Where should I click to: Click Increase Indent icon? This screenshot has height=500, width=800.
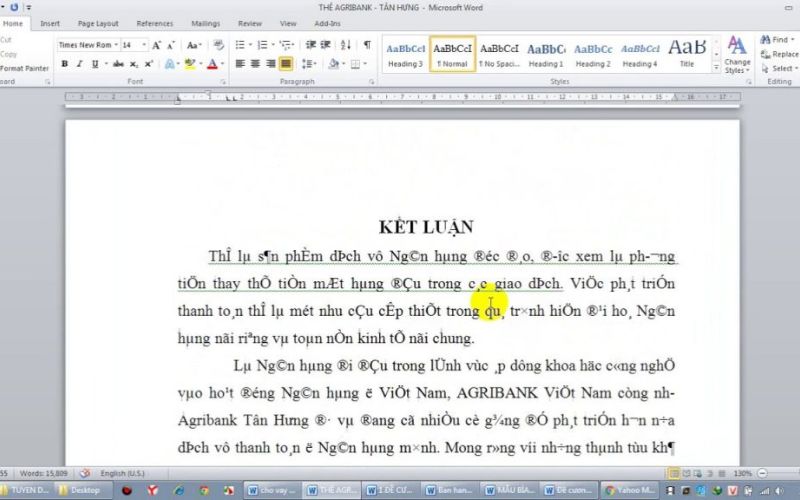click(x=326, y=45)
